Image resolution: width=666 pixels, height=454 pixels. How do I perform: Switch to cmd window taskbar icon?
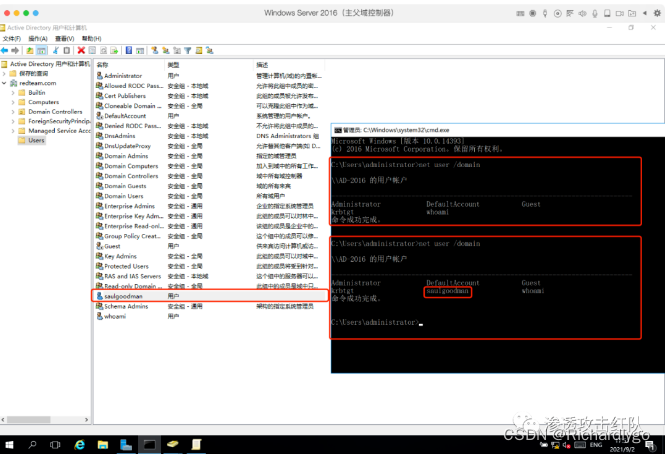(x=150, y=445)
